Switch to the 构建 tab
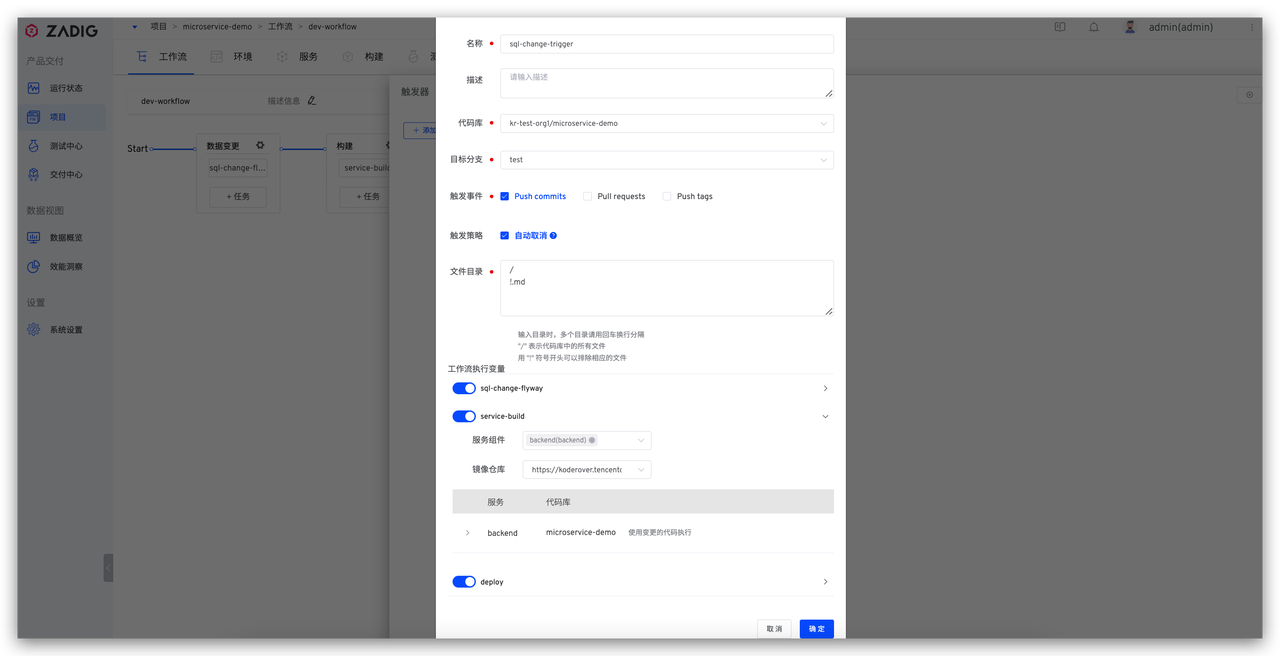Screen dimensions: 1280x656 pos(363,57)
